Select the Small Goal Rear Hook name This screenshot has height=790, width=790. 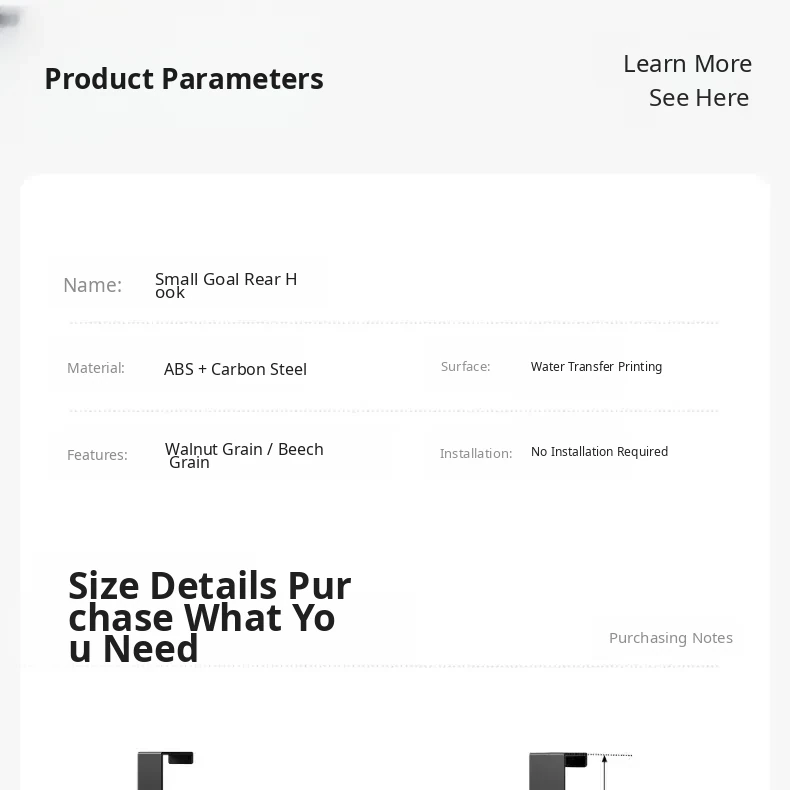pos(226,285)
